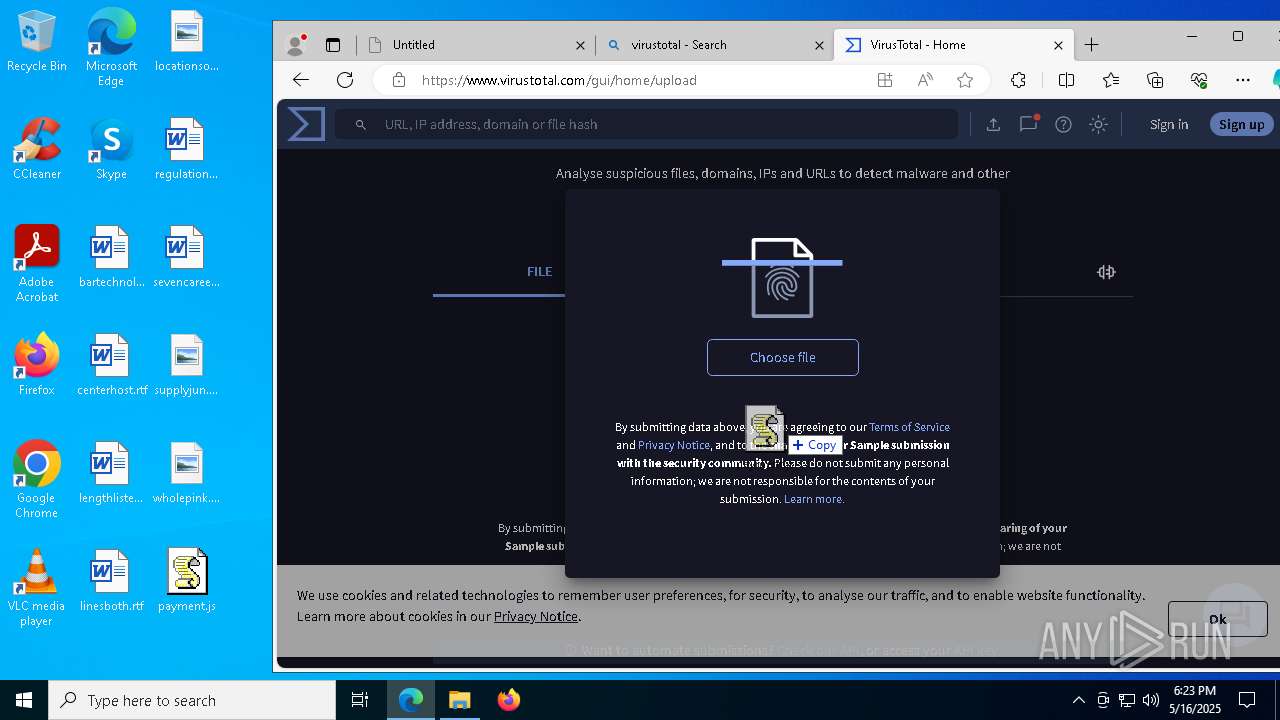Open Adobe Acrobat desktop shortcut
This screenshot has height=720, width=1280.
point(37,264)
